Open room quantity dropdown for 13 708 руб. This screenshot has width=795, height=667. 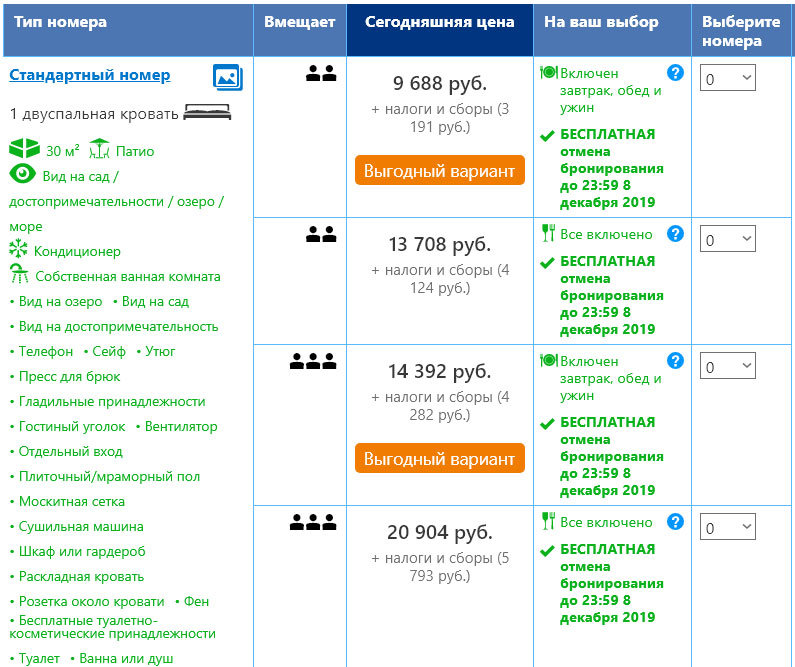pyautogui.click(x=727, y=239)
